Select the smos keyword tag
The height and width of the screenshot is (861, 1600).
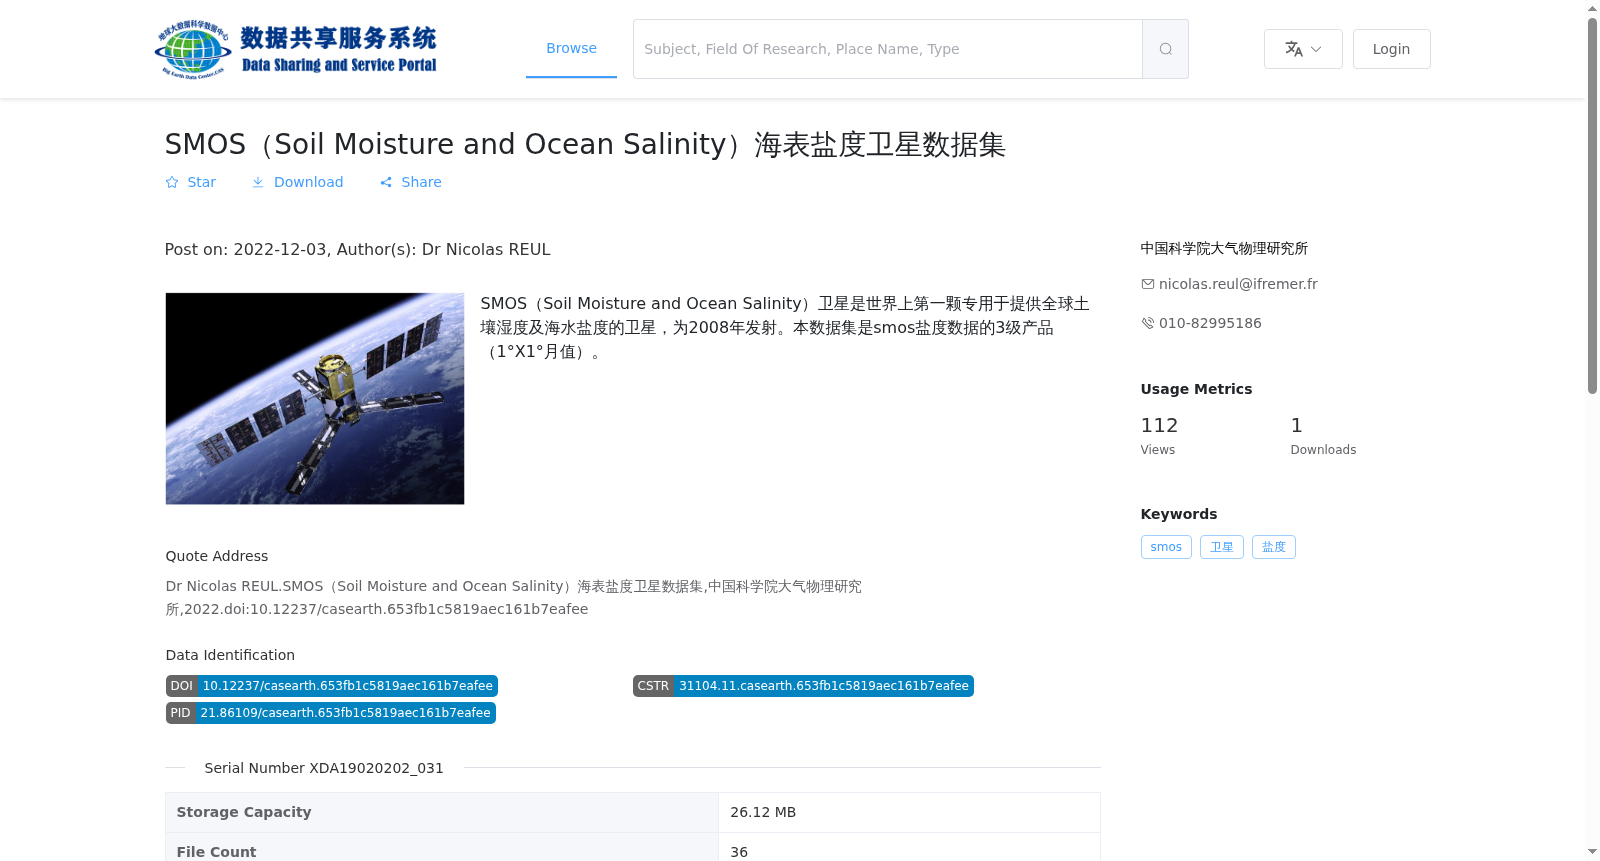(x=1166, y=547)
